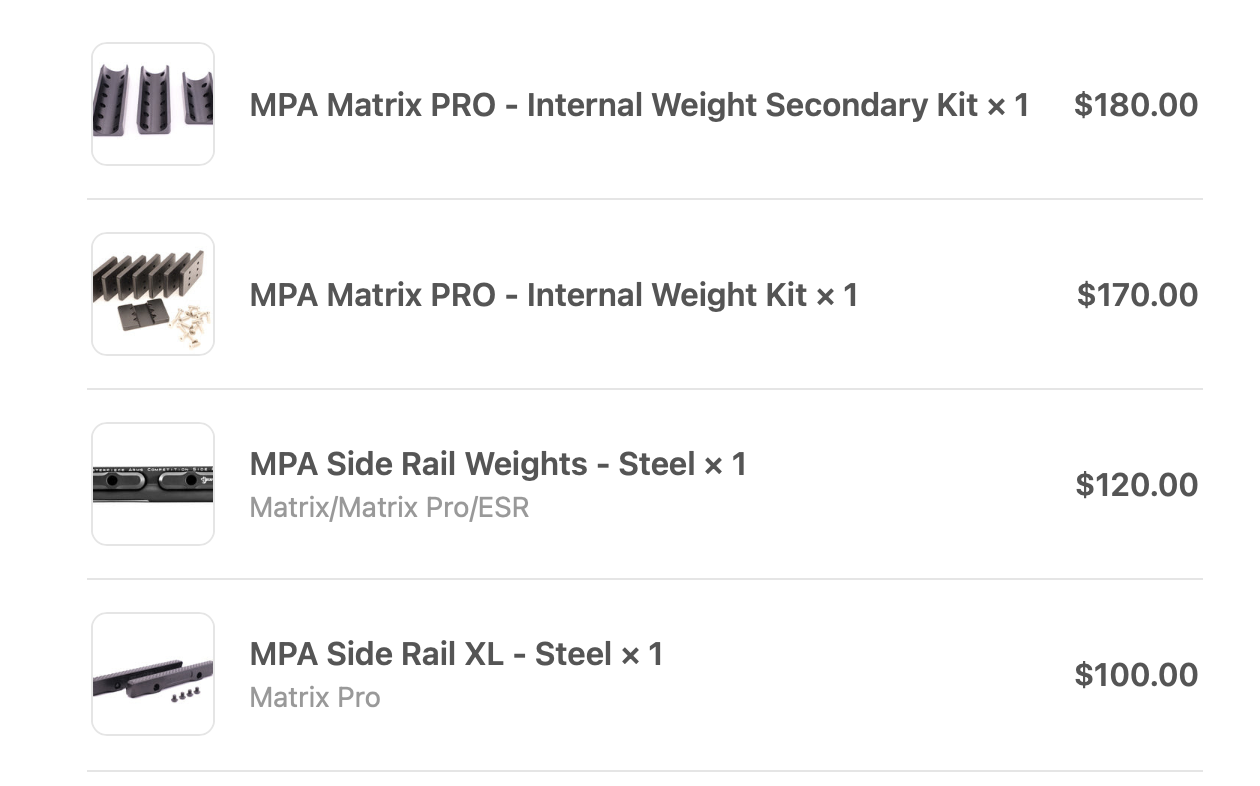Image resolution: width=1260 pixels, height=786 pixels.
Task: Select the Side Rail XL Steel thumbnail
Action: [153, 674]
